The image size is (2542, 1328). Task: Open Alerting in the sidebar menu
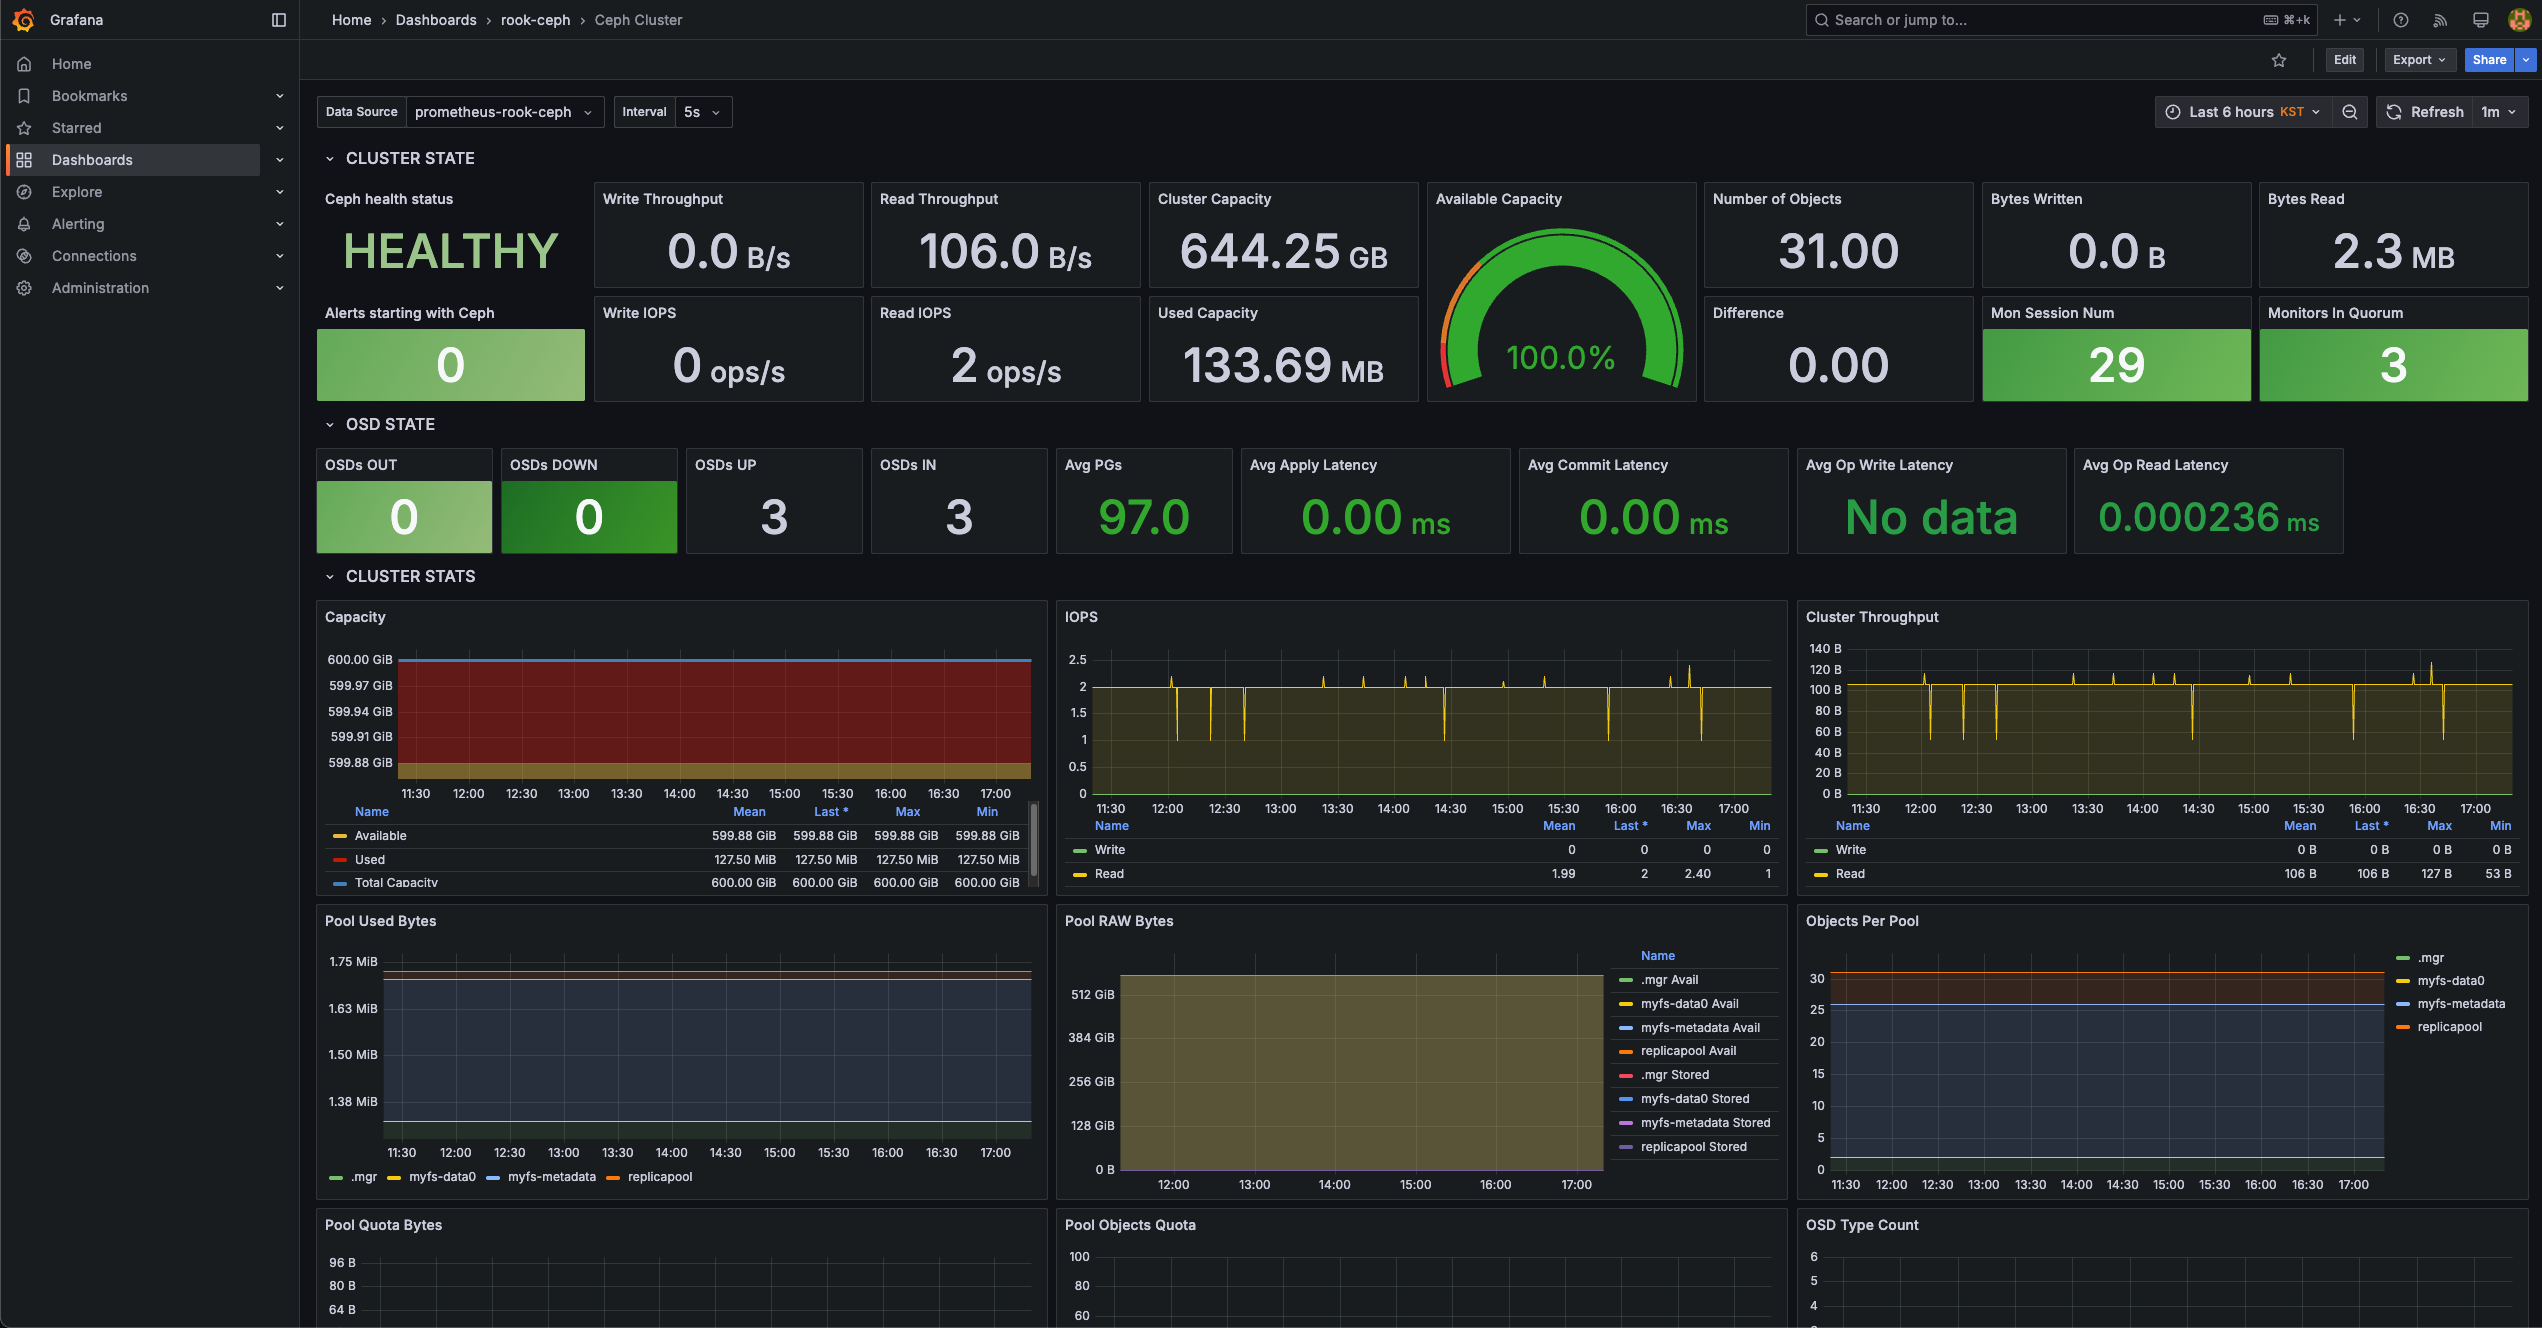[78, 224]
